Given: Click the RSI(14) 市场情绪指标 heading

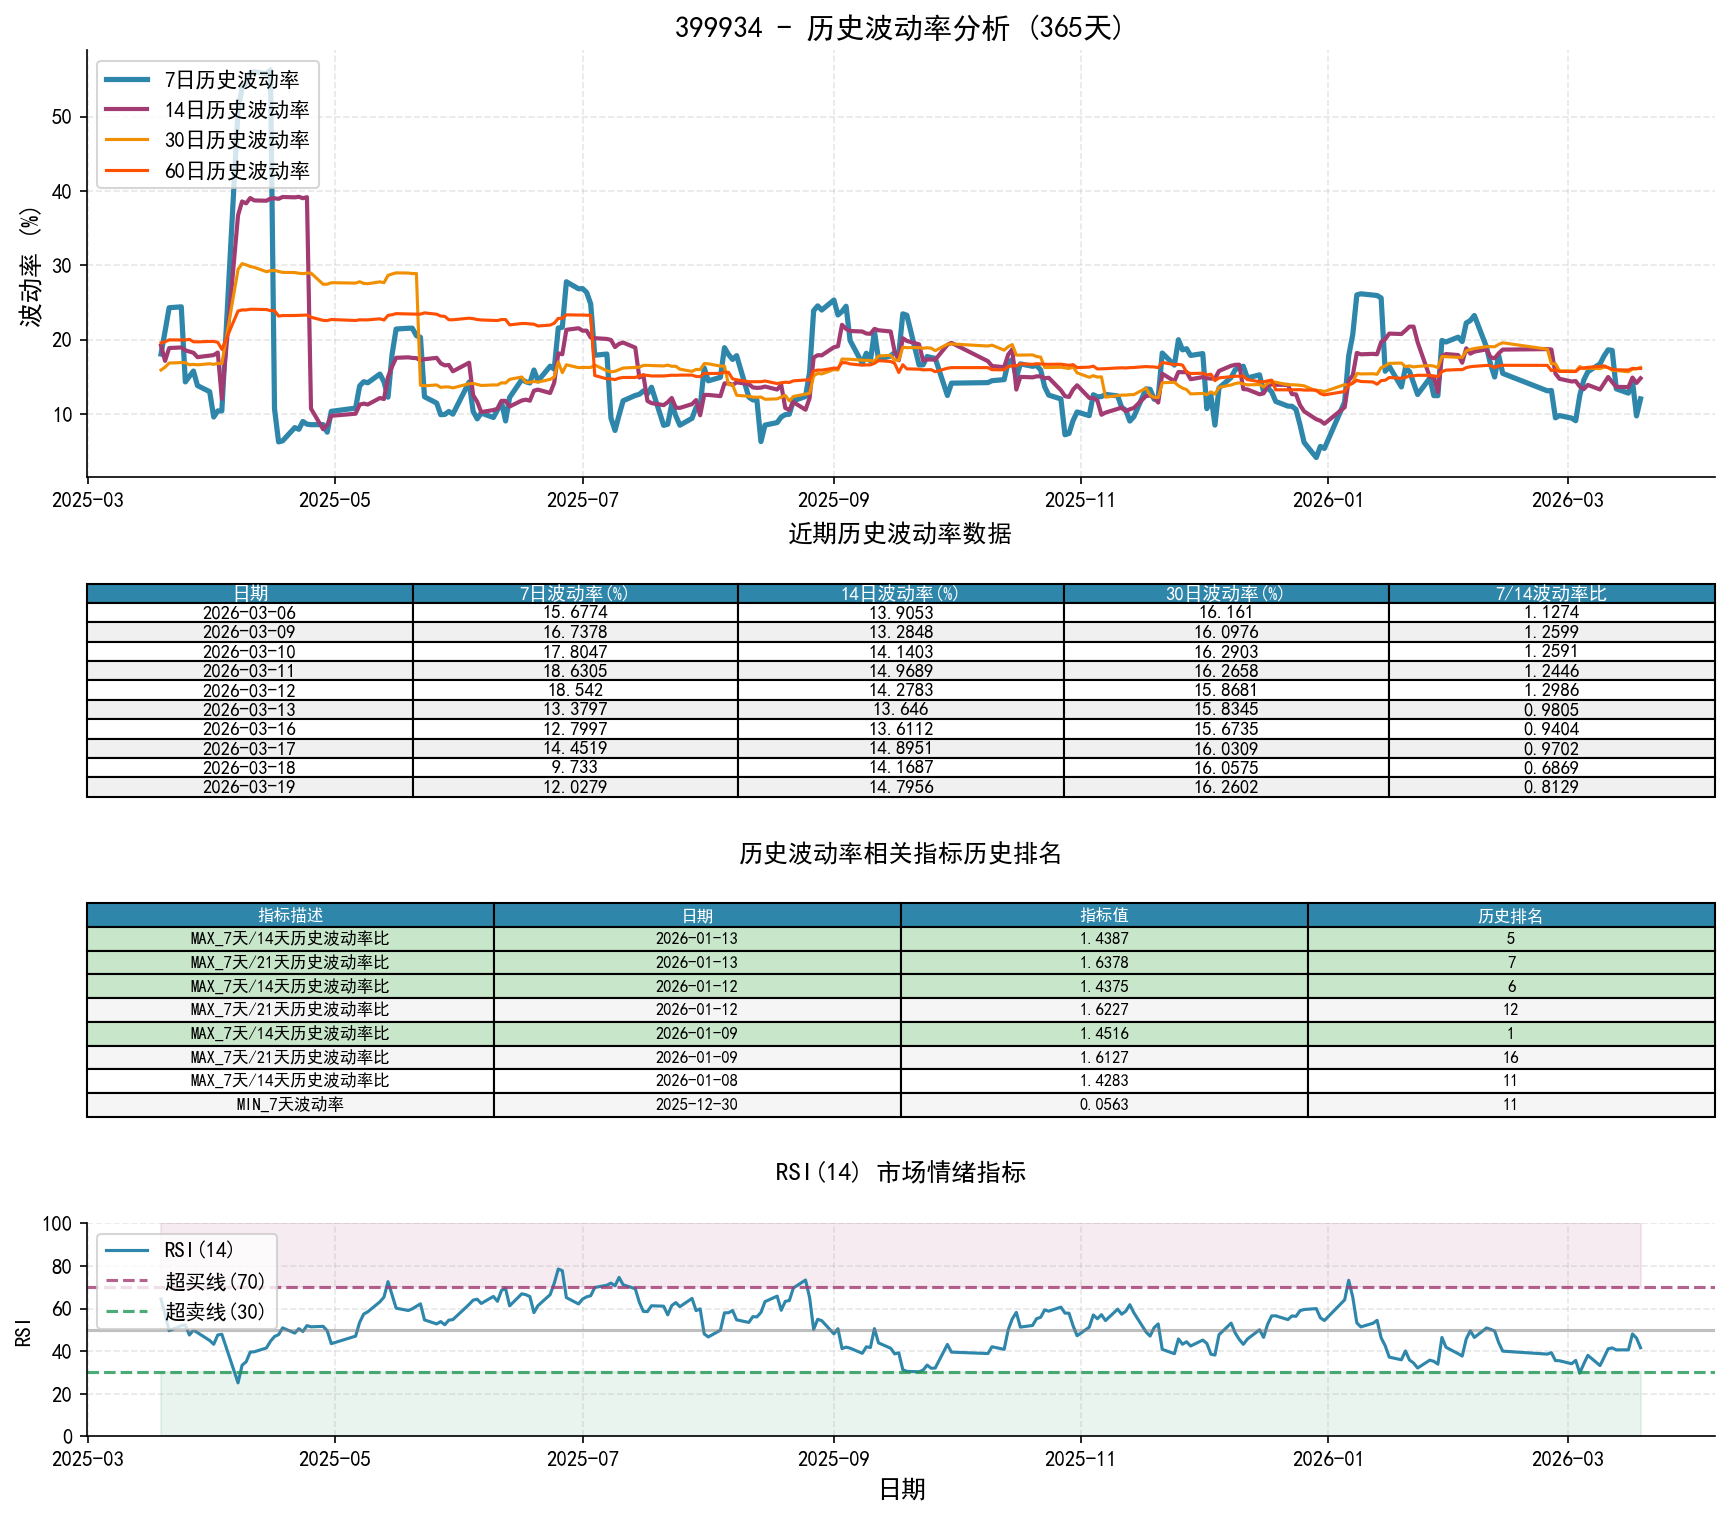Looking at the screenshot, I should pos(900,1172).
